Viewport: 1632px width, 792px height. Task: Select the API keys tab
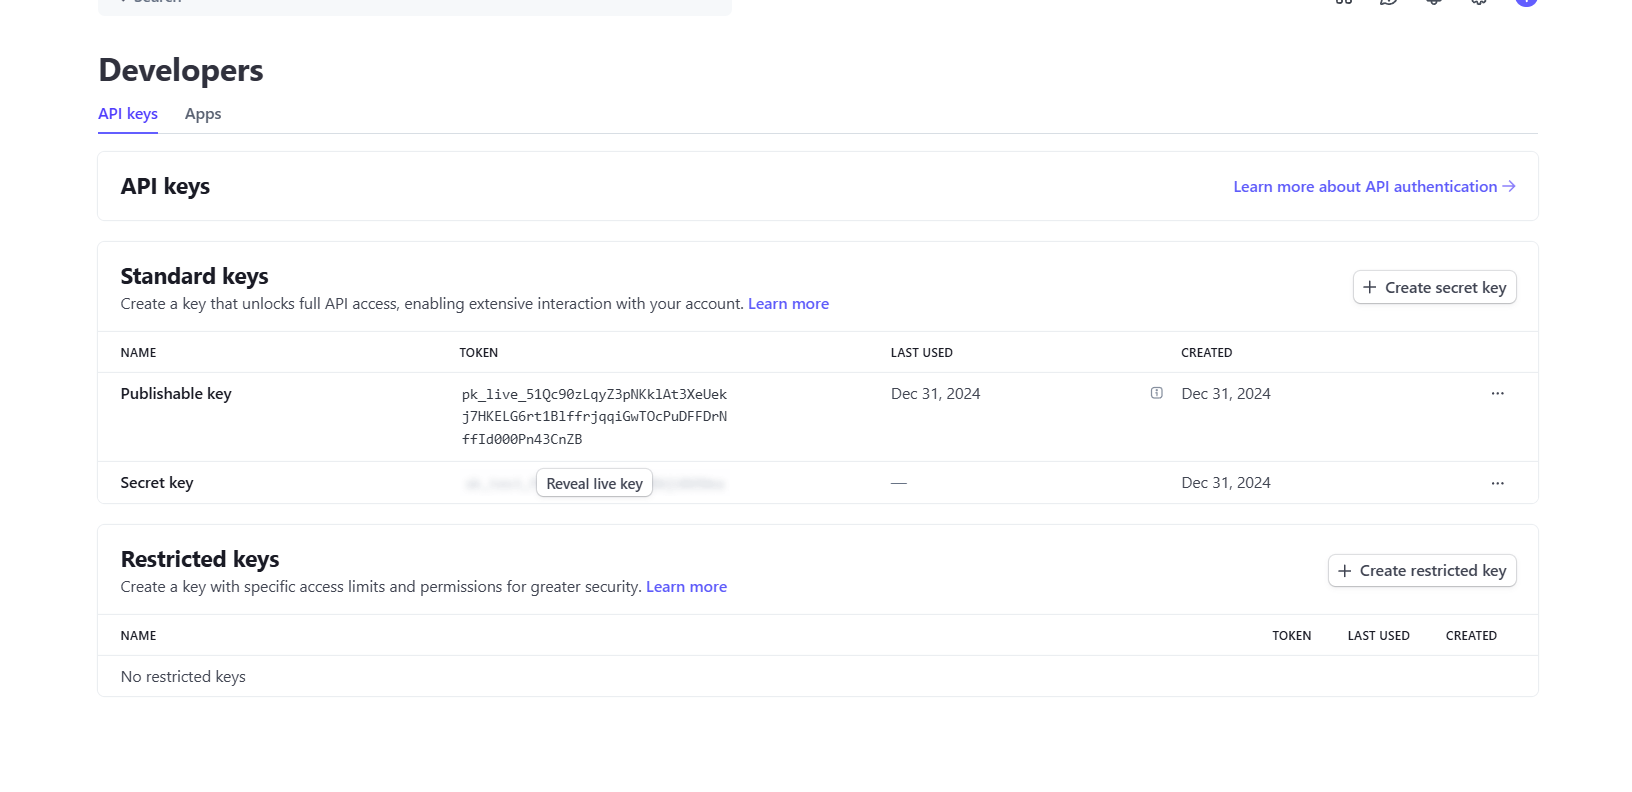pos(128,114)
